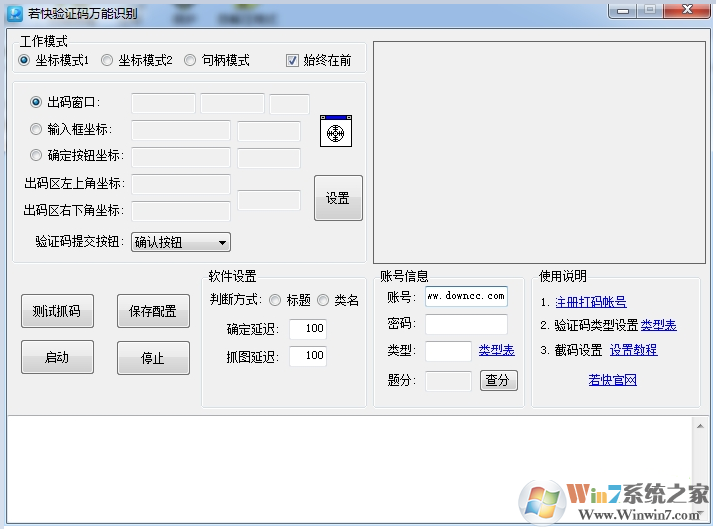
Task: Close the 若快验证码万能识别 window
Action: point(687,10)
